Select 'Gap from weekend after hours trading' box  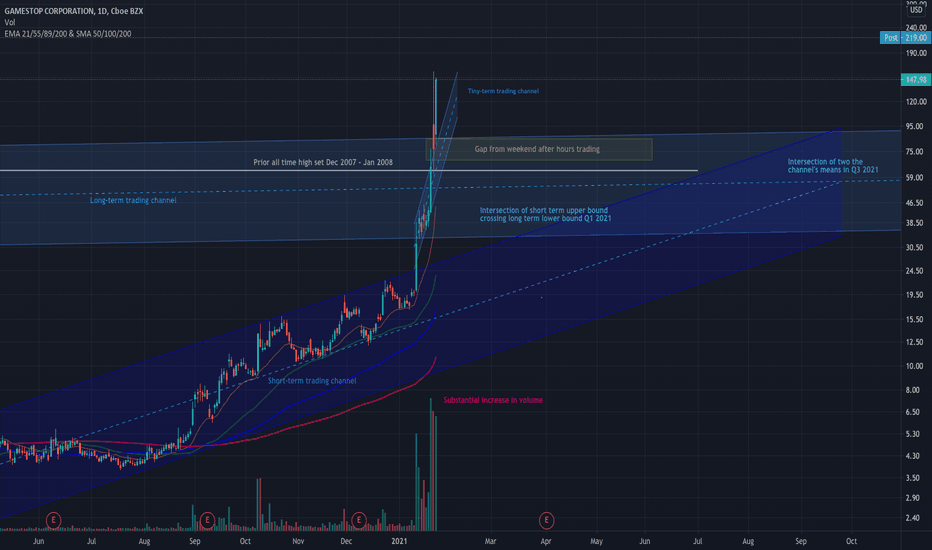539,149
